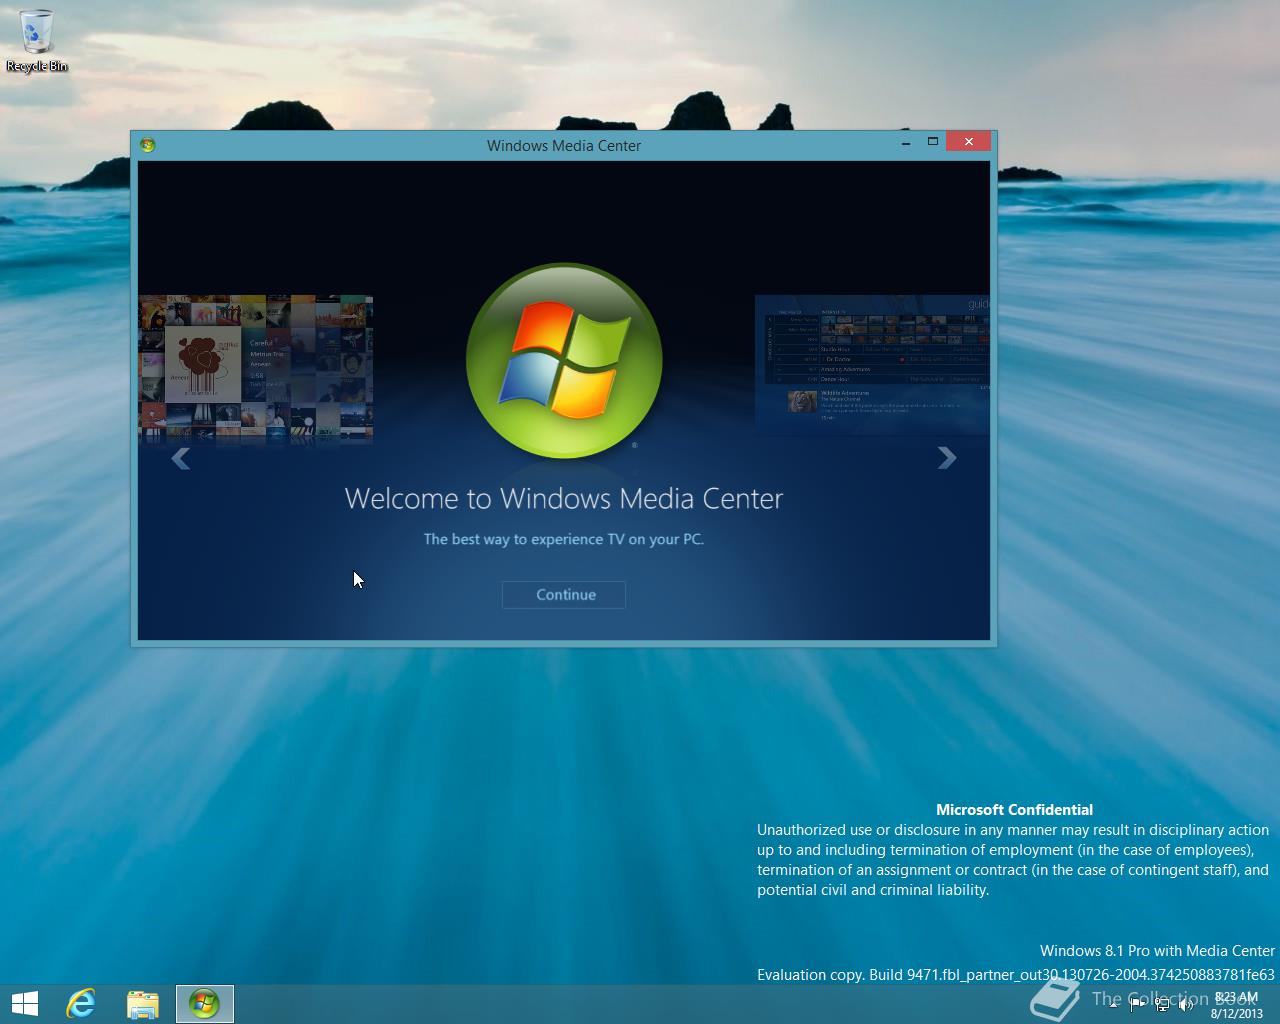Open File Explorer from the taskbar
Image resolution: width=1280 pixels, height=1024 pixels.
(x=143, y=1004)
